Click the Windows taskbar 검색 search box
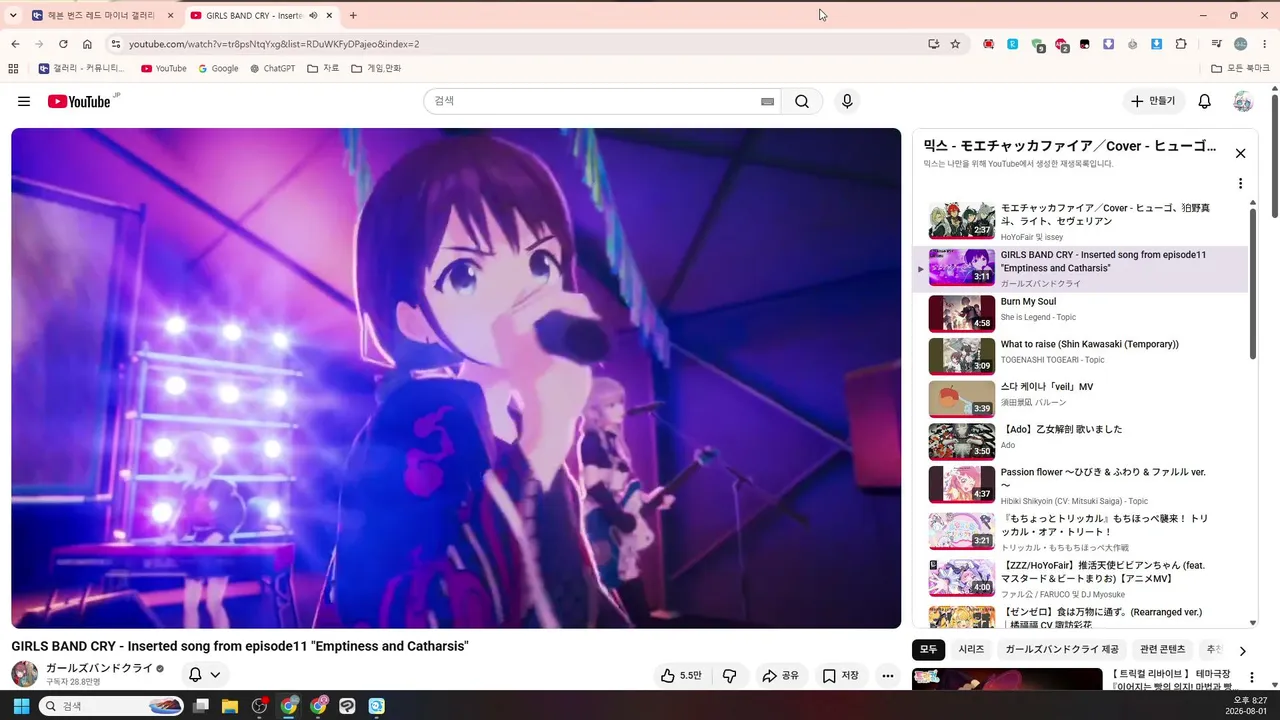The height and width of the screenshot is (720, 1280). tap(112, 706)
